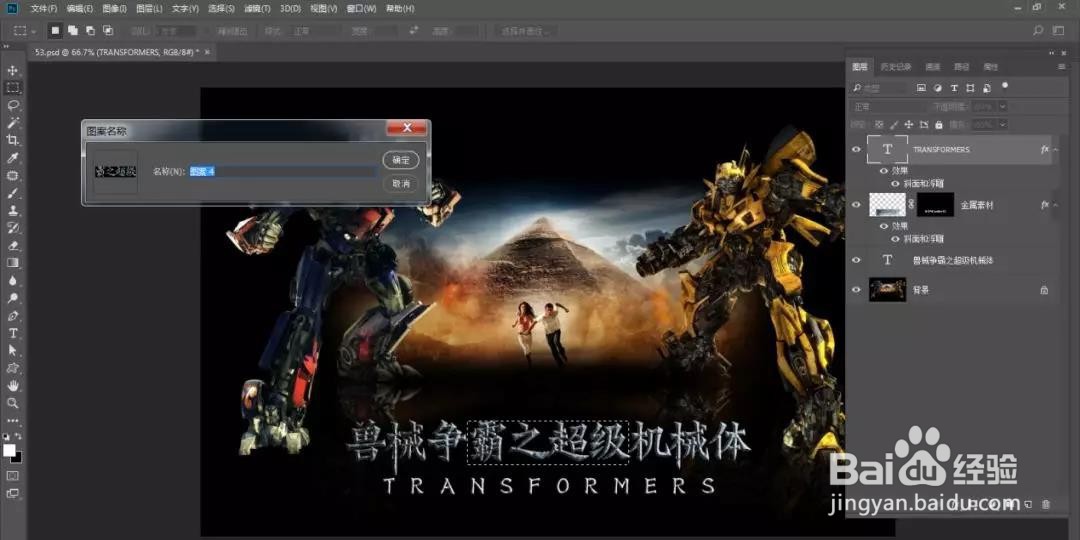Hide effects of the TRANSFORMERS layer

(x=884, y=170)
